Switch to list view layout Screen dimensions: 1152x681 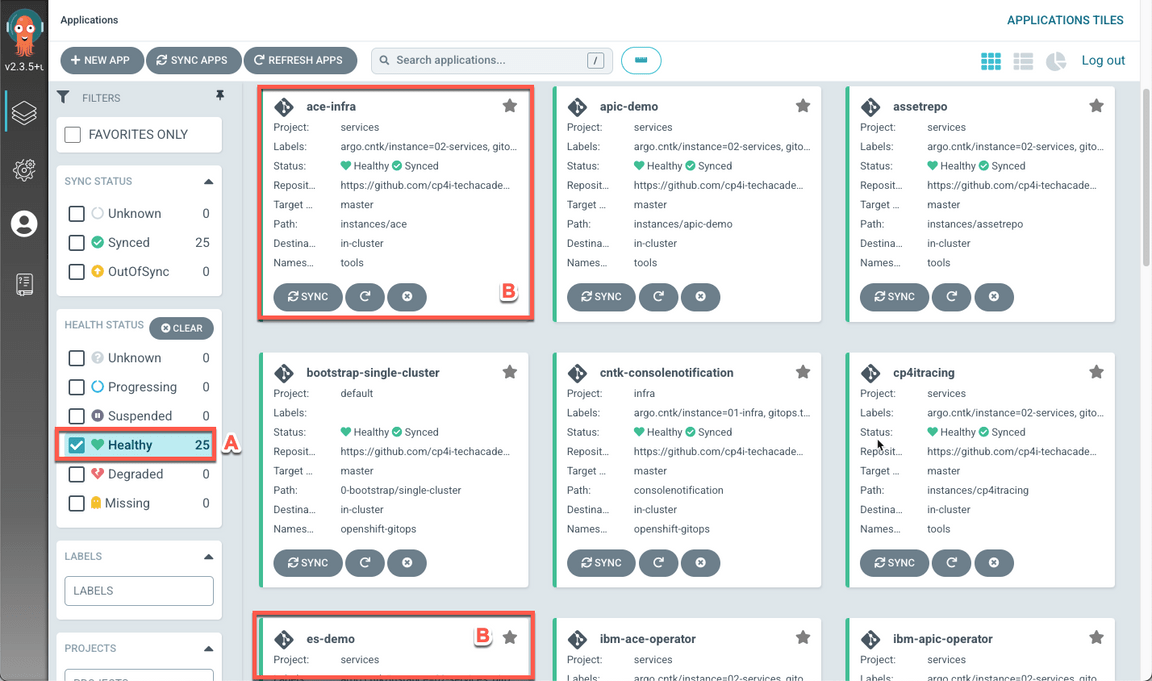point(1023,61)
